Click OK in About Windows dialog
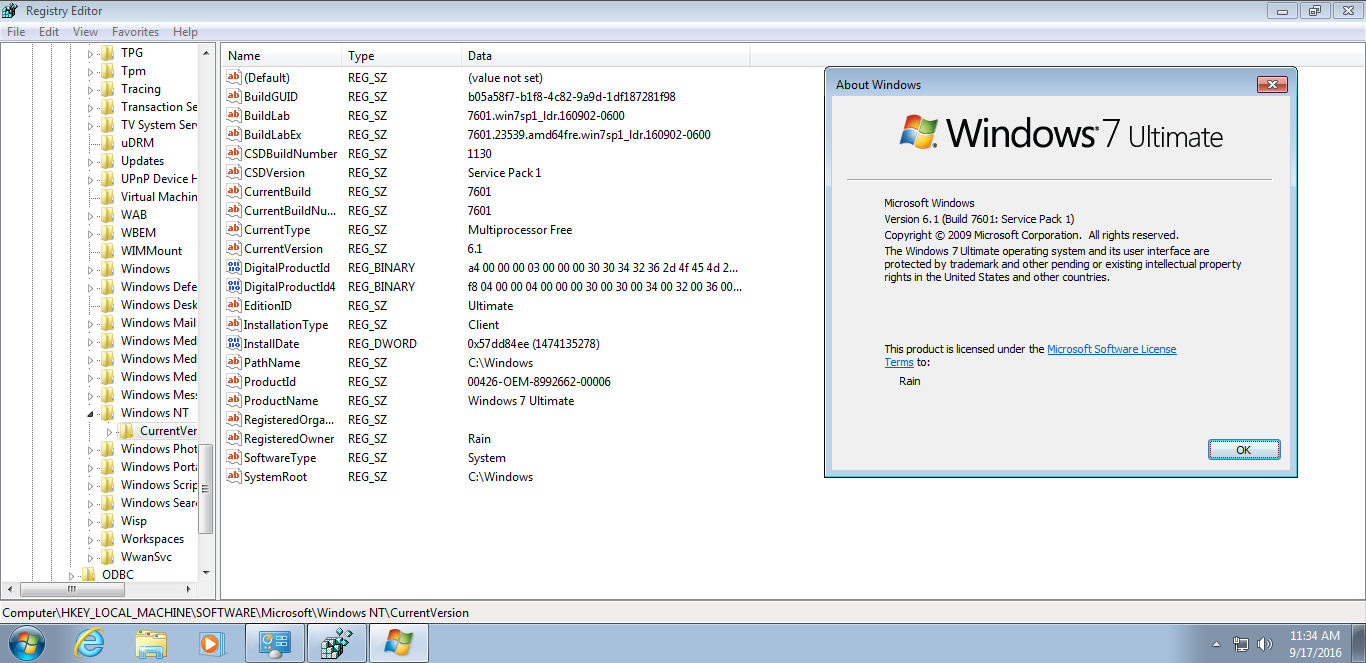This screenshot has width=1366, height=663. (x=1243, y=450)
